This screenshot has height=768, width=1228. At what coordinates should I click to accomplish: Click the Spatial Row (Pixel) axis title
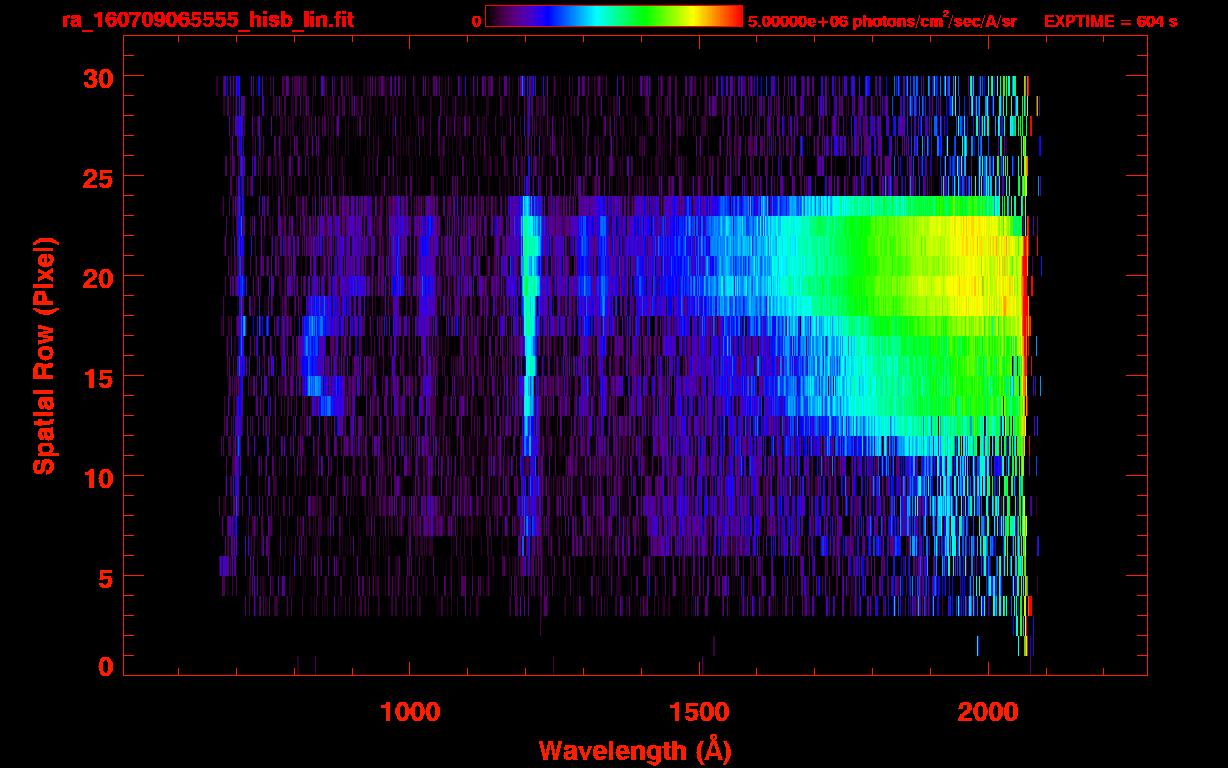coord(44,355)
